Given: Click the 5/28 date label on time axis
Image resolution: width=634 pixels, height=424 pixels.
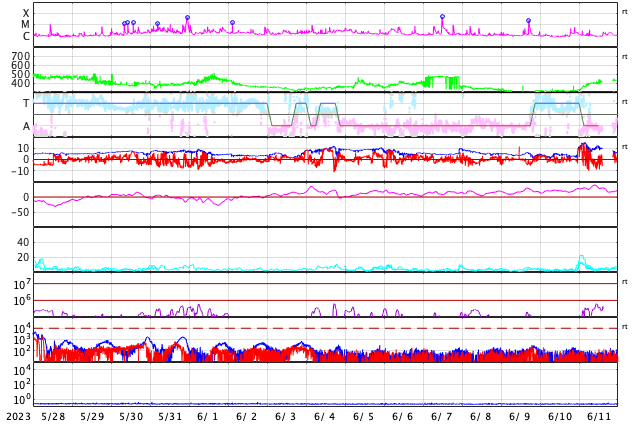Looking at the screenshot, I should tap(53, 416).
